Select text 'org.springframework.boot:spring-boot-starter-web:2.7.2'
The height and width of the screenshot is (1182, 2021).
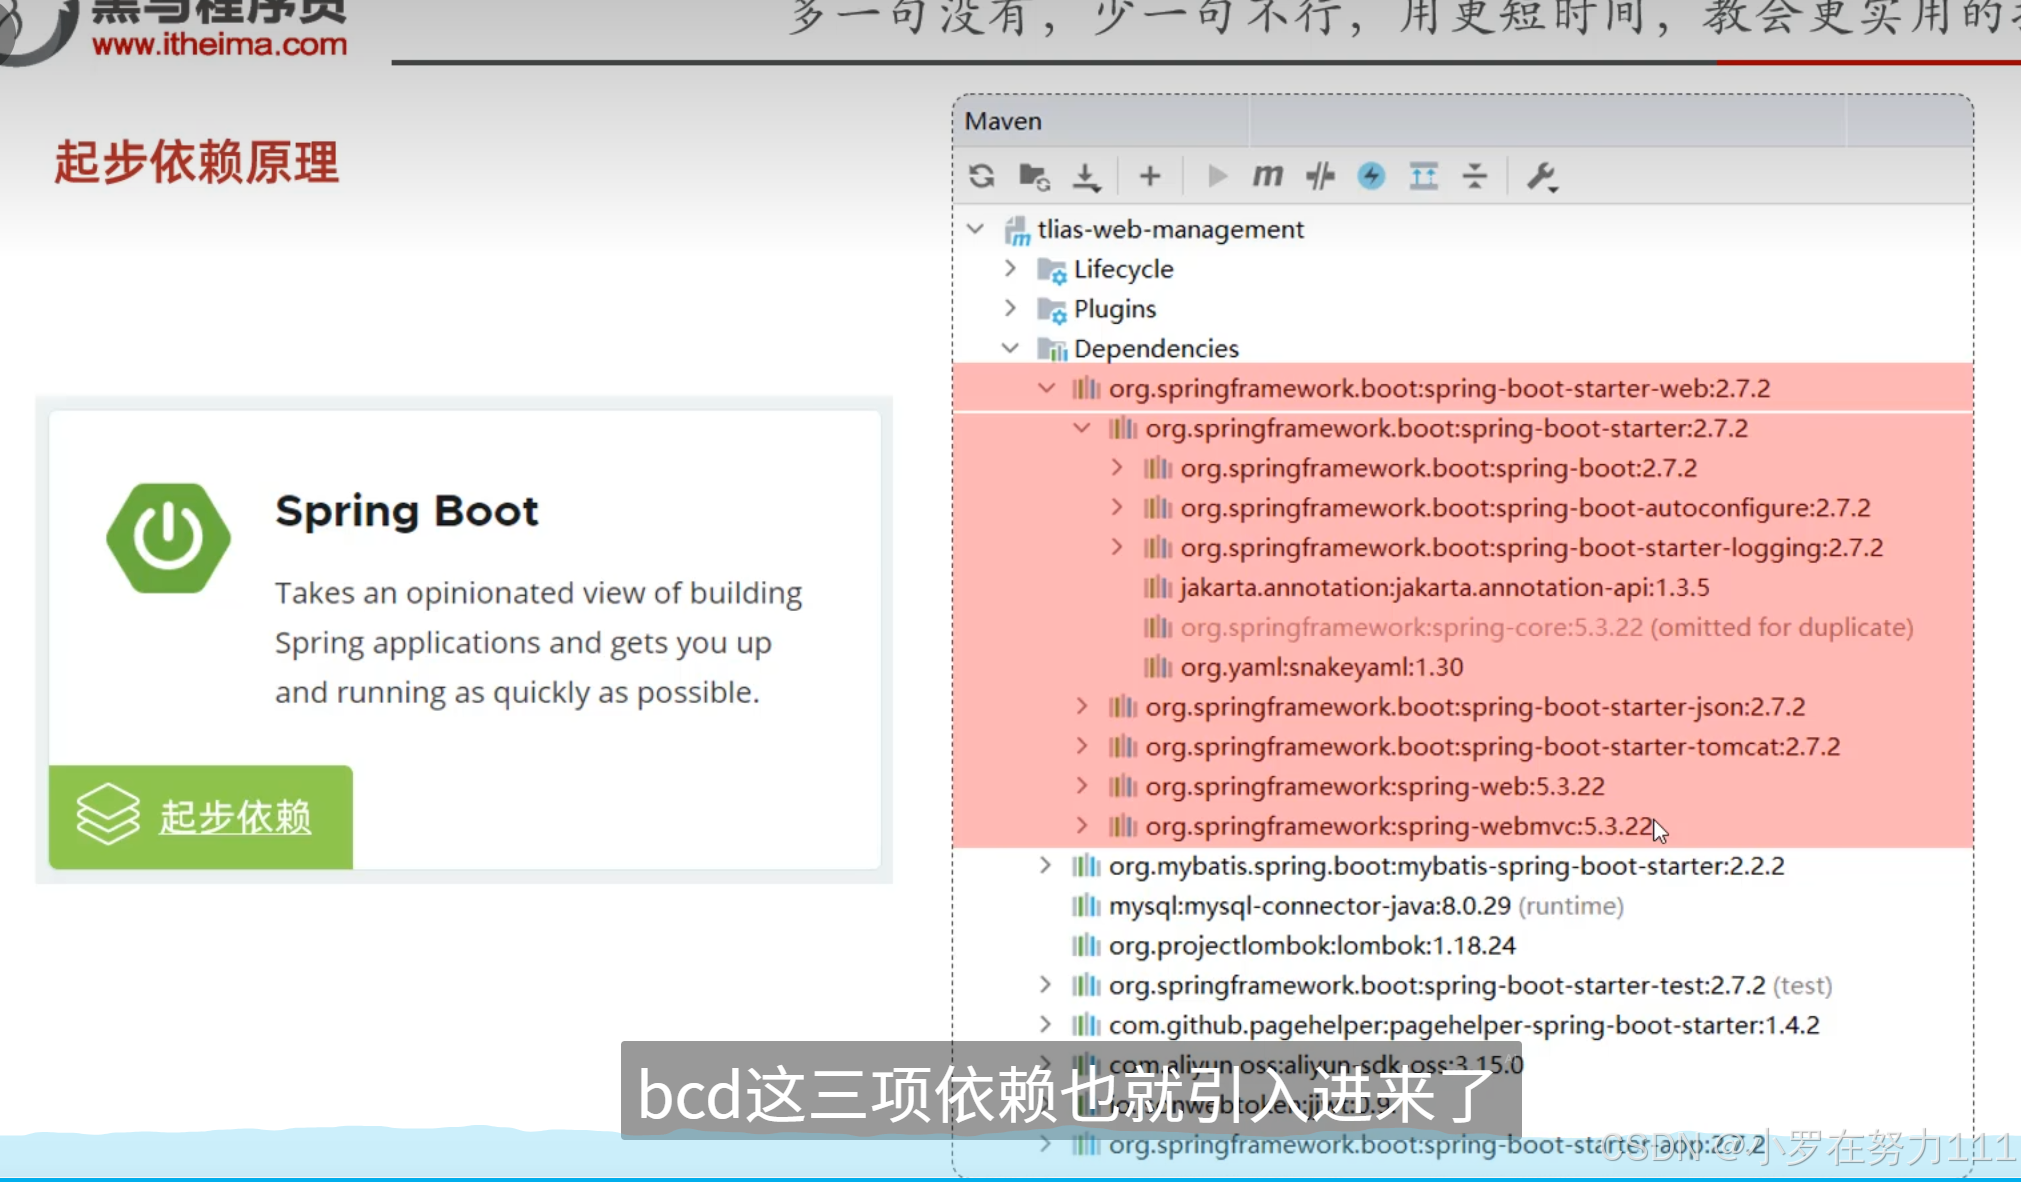[1439, 388]
